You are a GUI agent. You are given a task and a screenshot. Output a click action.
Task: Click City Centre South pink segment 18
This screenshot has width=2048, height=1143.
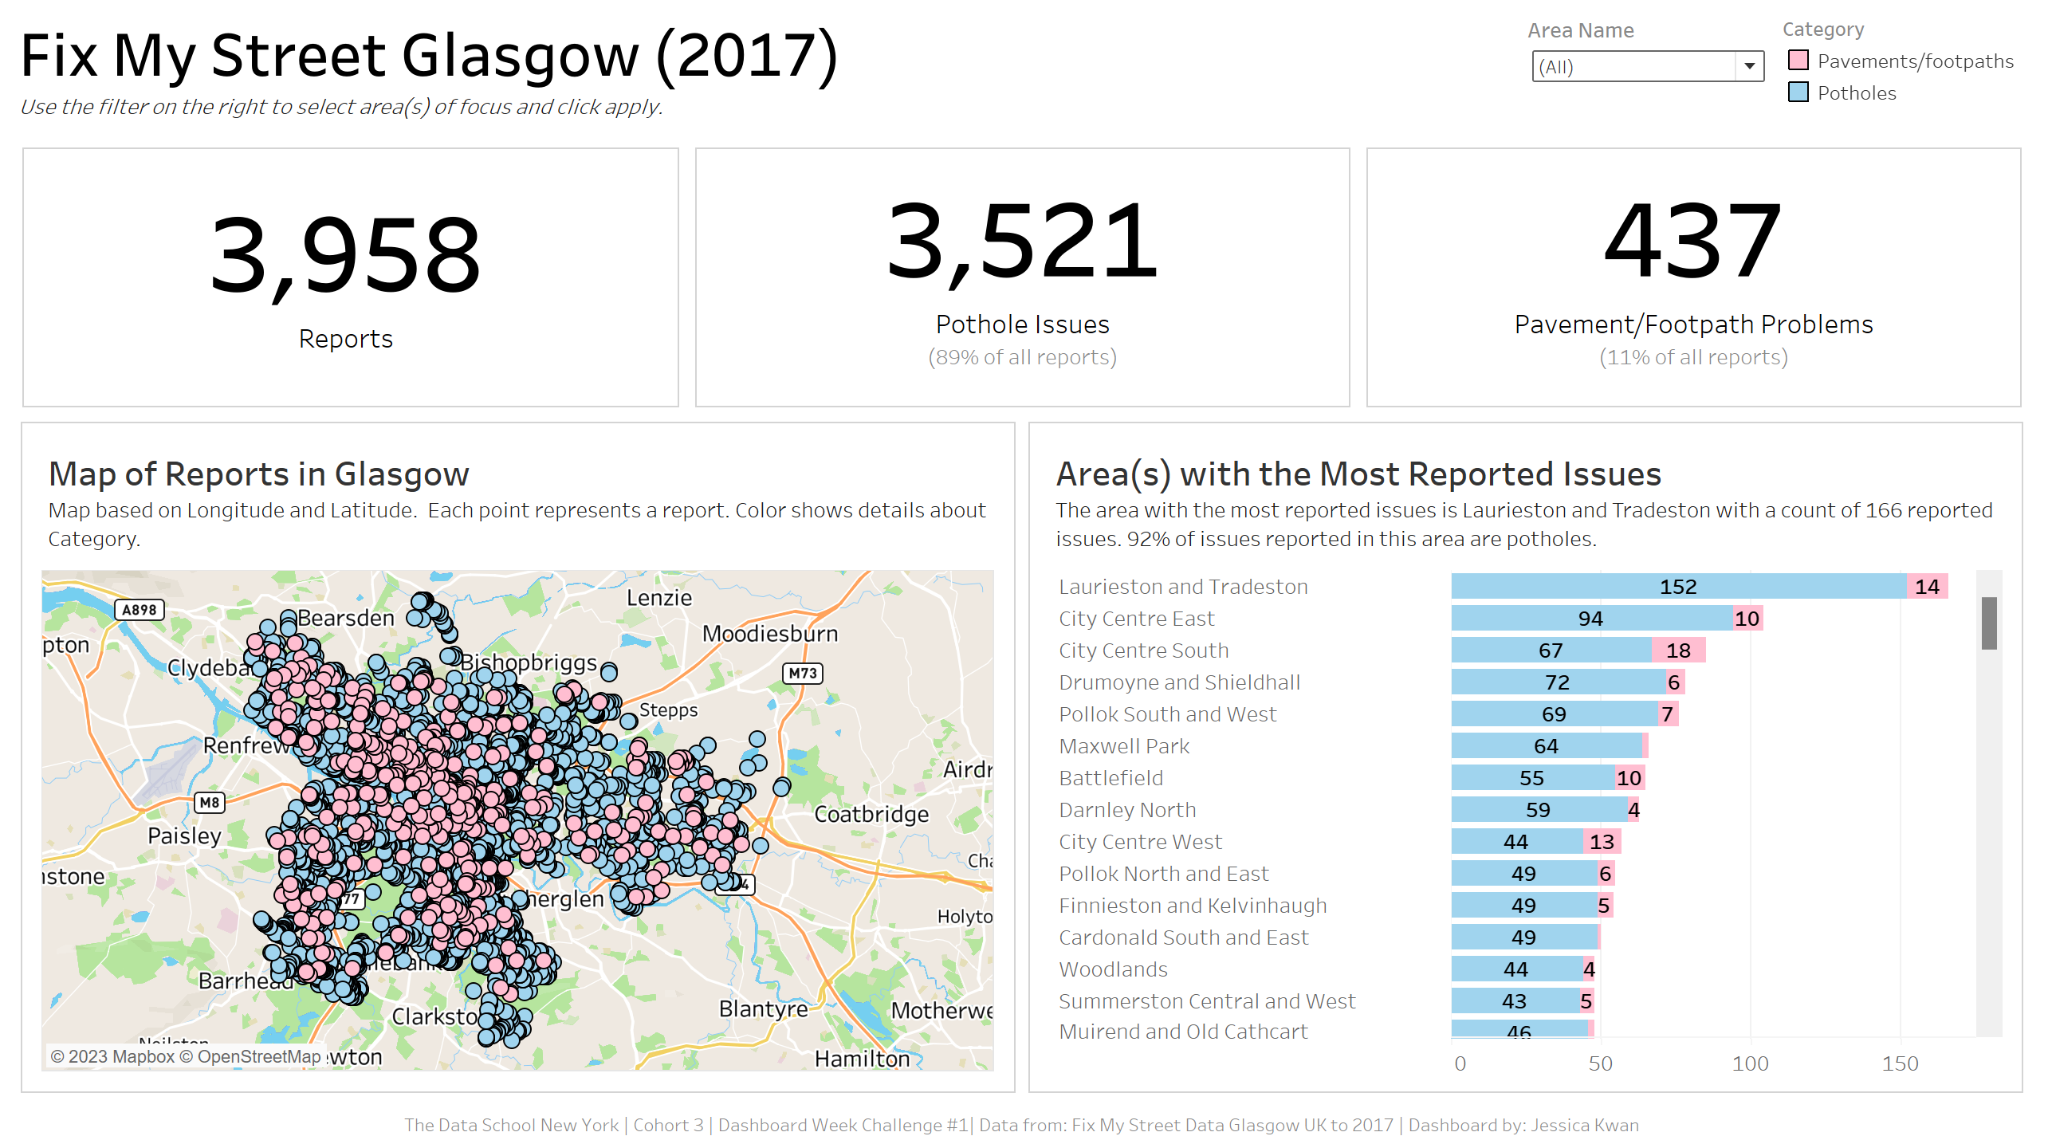pyautogui.click(x=1678, y=651)
